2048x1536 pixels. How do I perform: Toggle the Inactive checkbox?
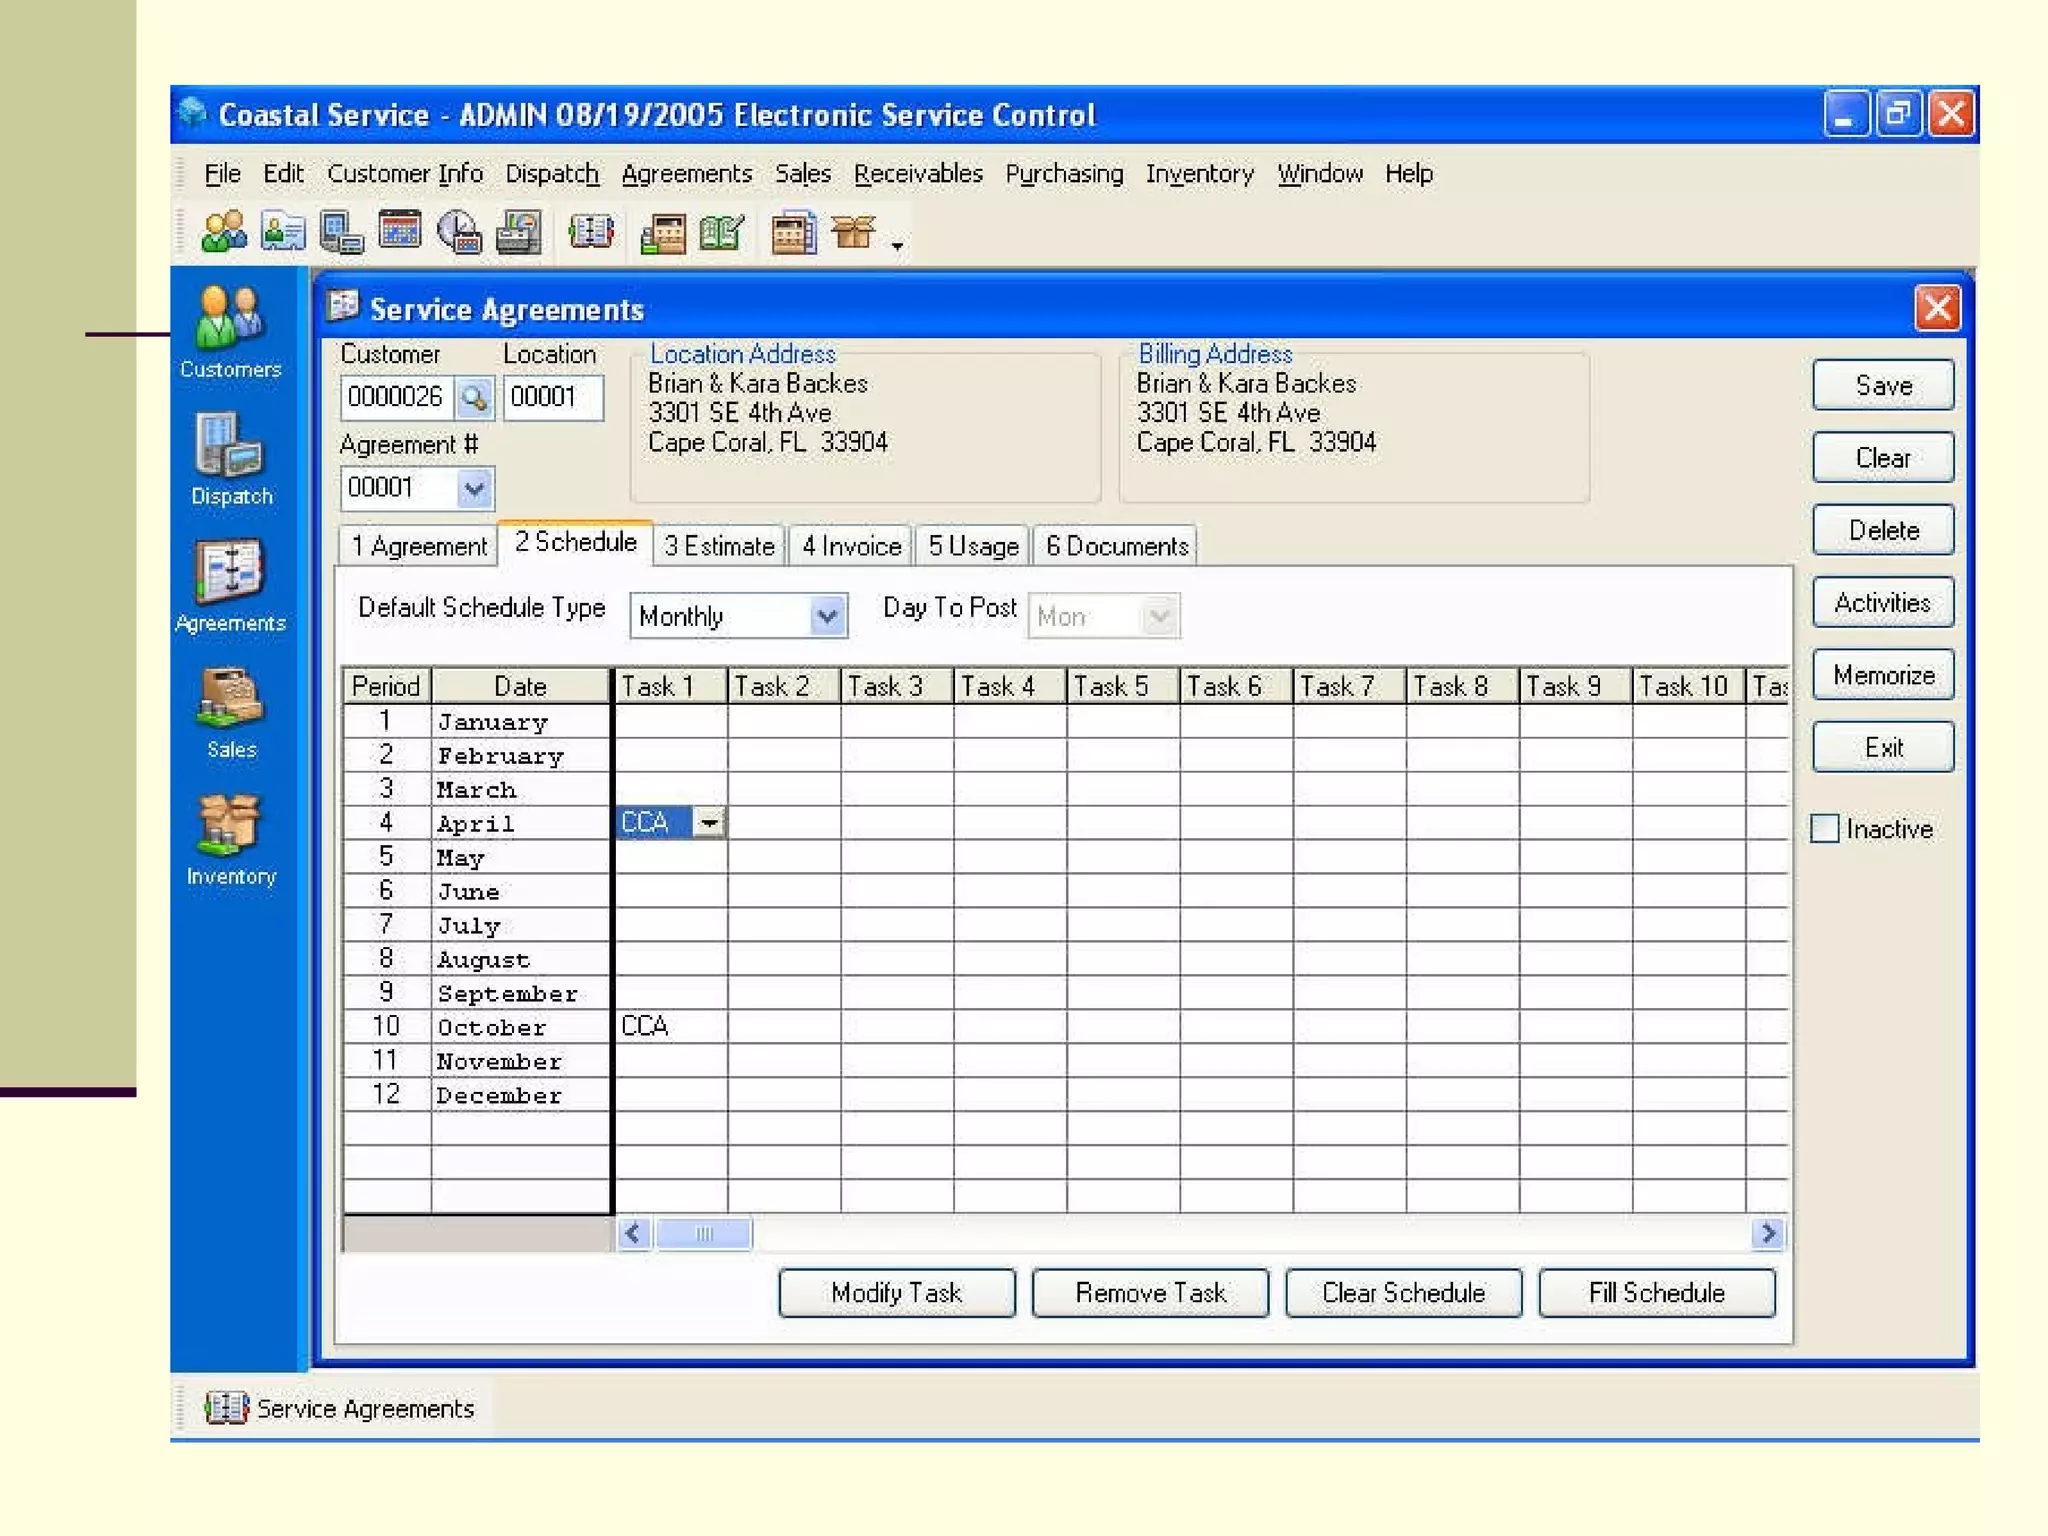pyautogui.click(x=1825, y=829)
